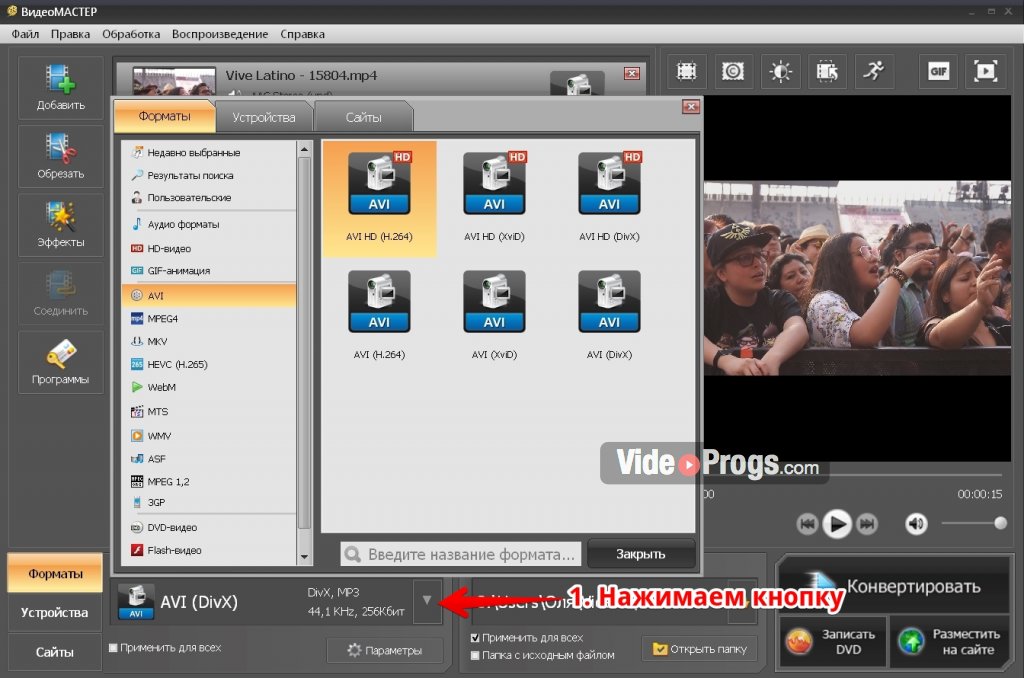Click the Записать DVD button
Image resolution: width=1024 pixels, height=678 pixels.
coord(833,642)
